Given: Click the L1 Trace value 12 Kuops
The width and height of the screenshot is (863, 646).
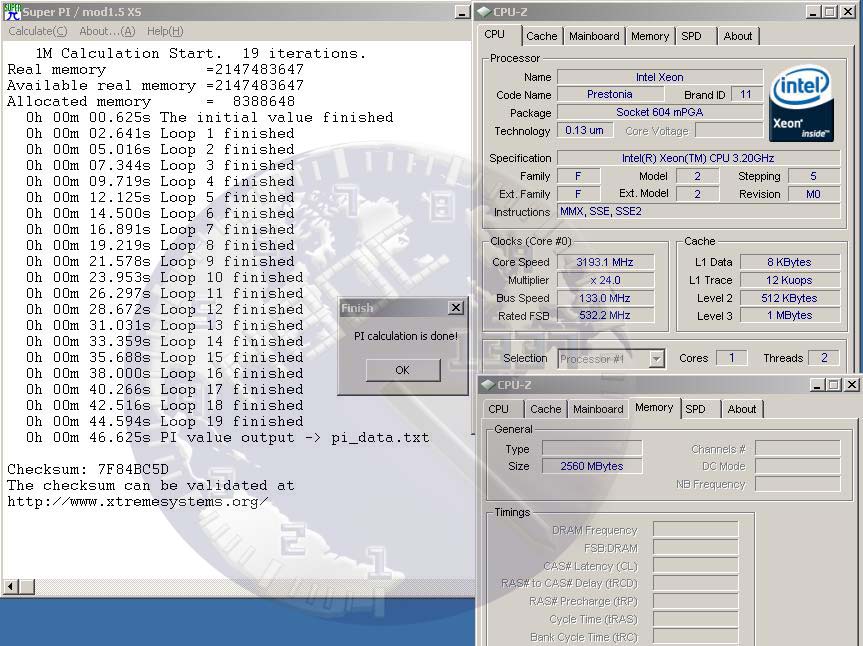Looking at the screenshot, I should [x=790, y=281].
